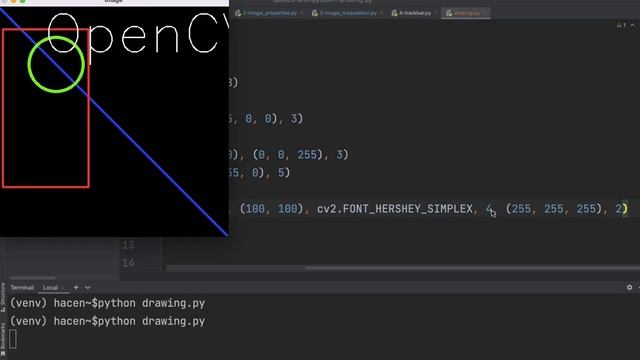Screen dimensions: 640x360
Task: Open the Bookmarks tool window
Action: coord(3,340)
